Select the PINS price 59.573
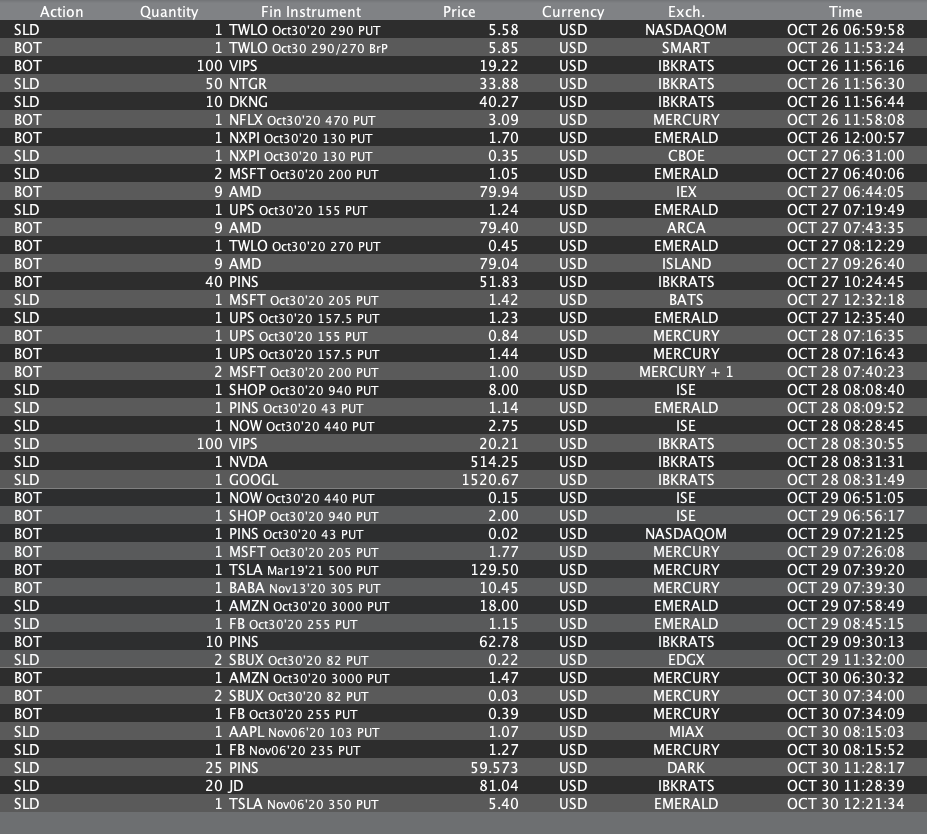Viewport: 927px width, 834px height. pos(494,768)
